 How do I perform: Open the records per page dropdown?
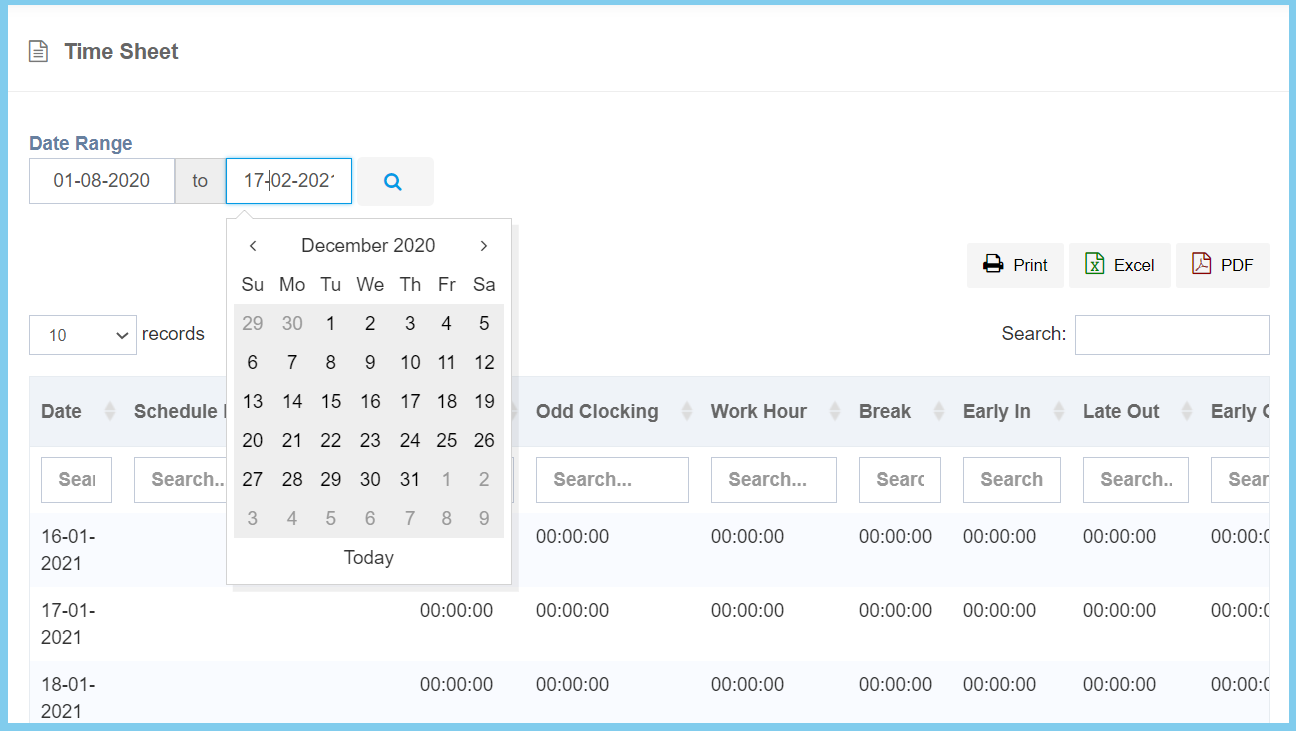82,335
